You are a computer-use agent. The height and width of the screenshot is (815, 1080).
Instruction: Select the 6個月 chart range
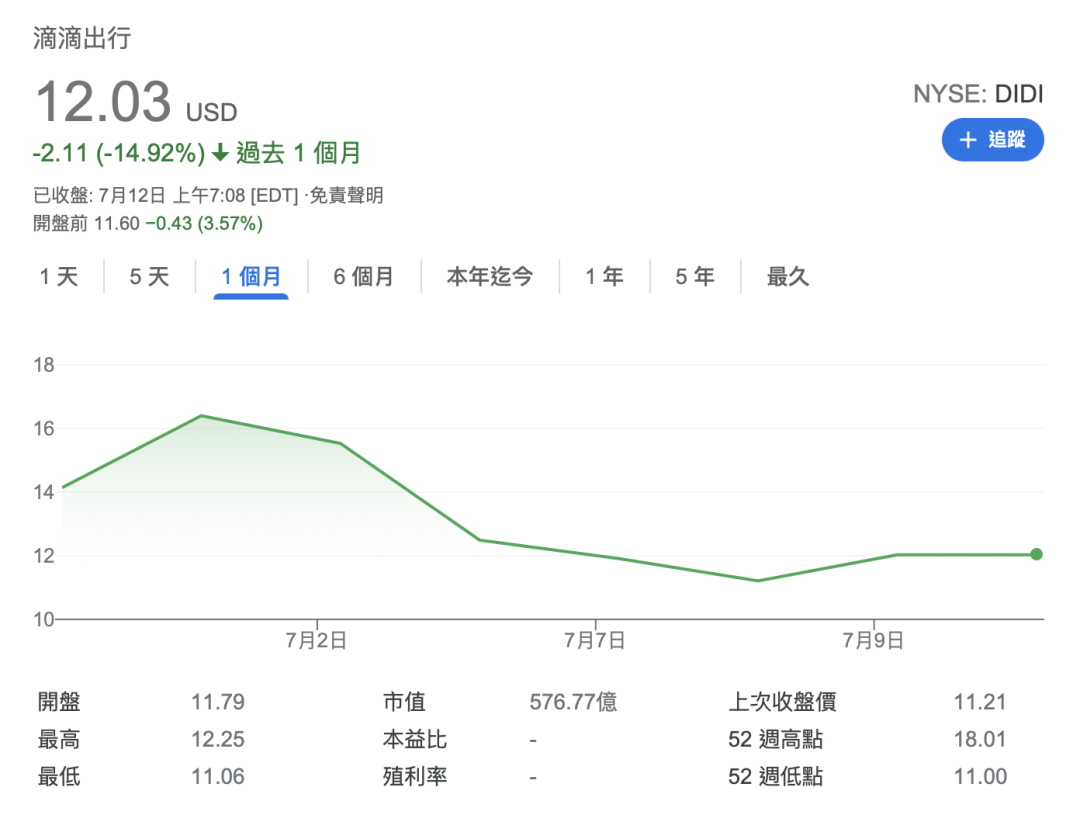click(364, 276)
